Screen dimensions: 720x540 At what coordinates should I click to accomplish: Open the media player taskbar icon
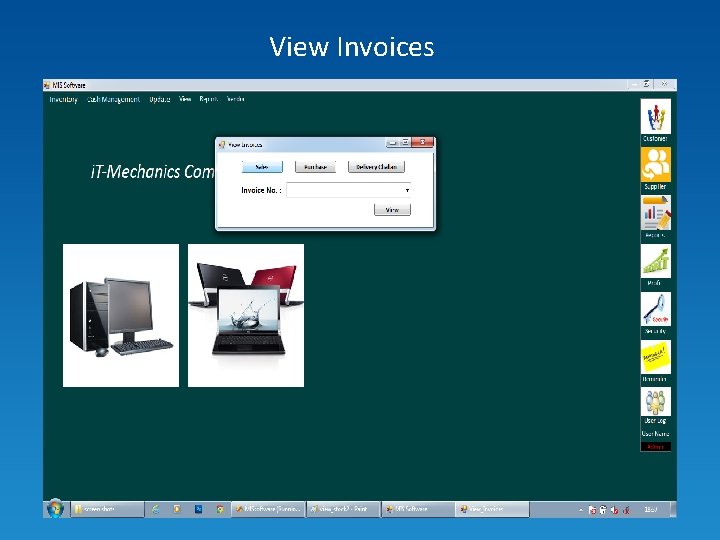[x=177, y=509]
